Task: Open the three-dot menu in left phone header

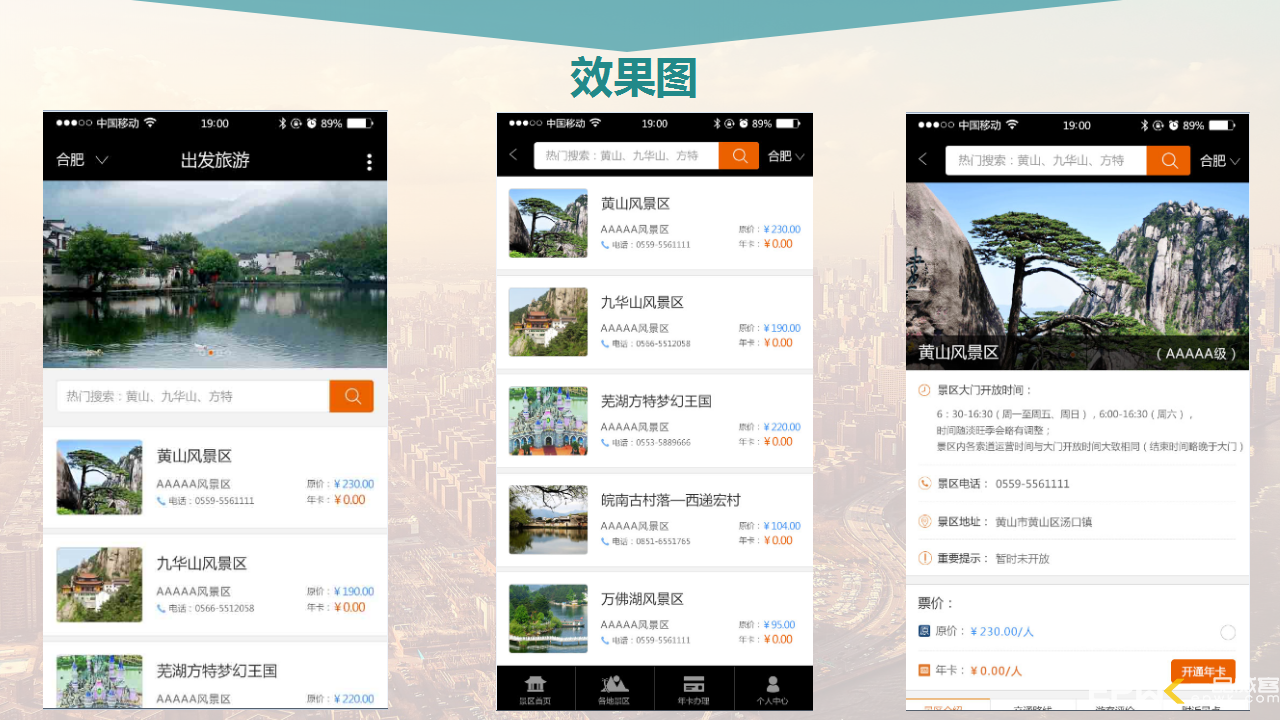Action: tap(369, 162)
